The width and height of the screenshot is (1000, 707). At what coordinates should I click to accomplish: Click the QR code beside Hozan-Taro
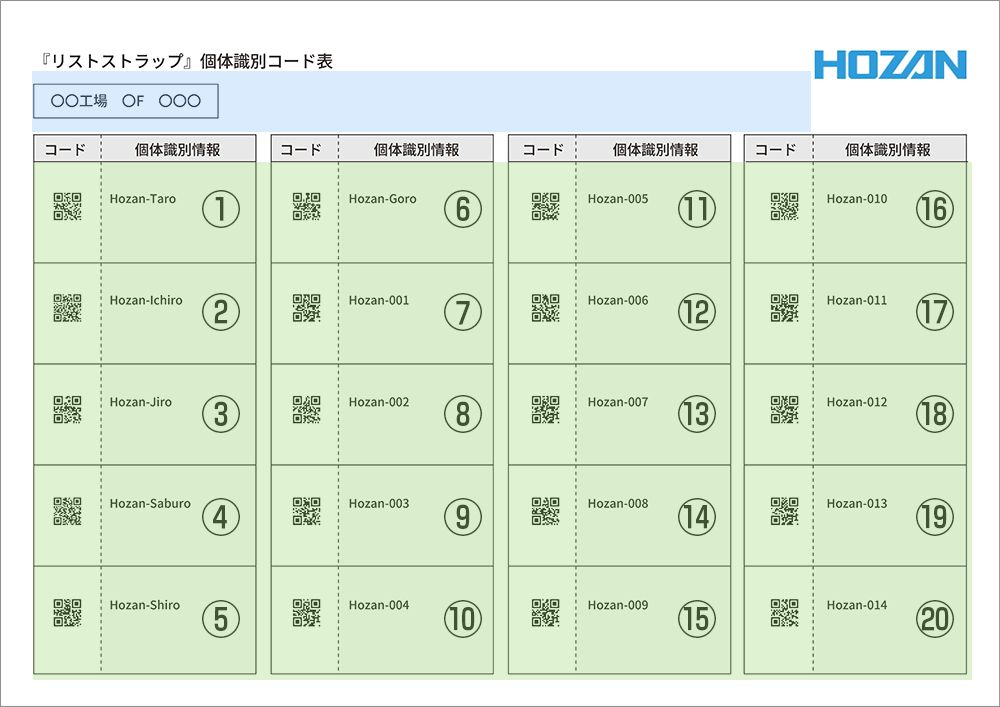(x=67, y=206)
